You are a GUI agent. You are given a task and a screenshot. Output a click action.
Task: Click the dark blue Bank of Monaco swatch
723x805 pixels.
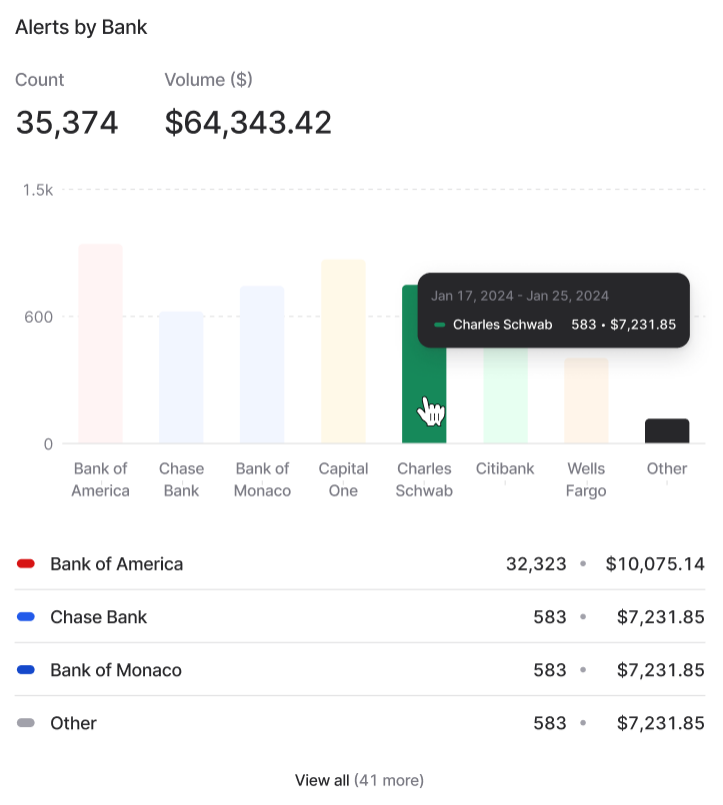tap(27, 670)
